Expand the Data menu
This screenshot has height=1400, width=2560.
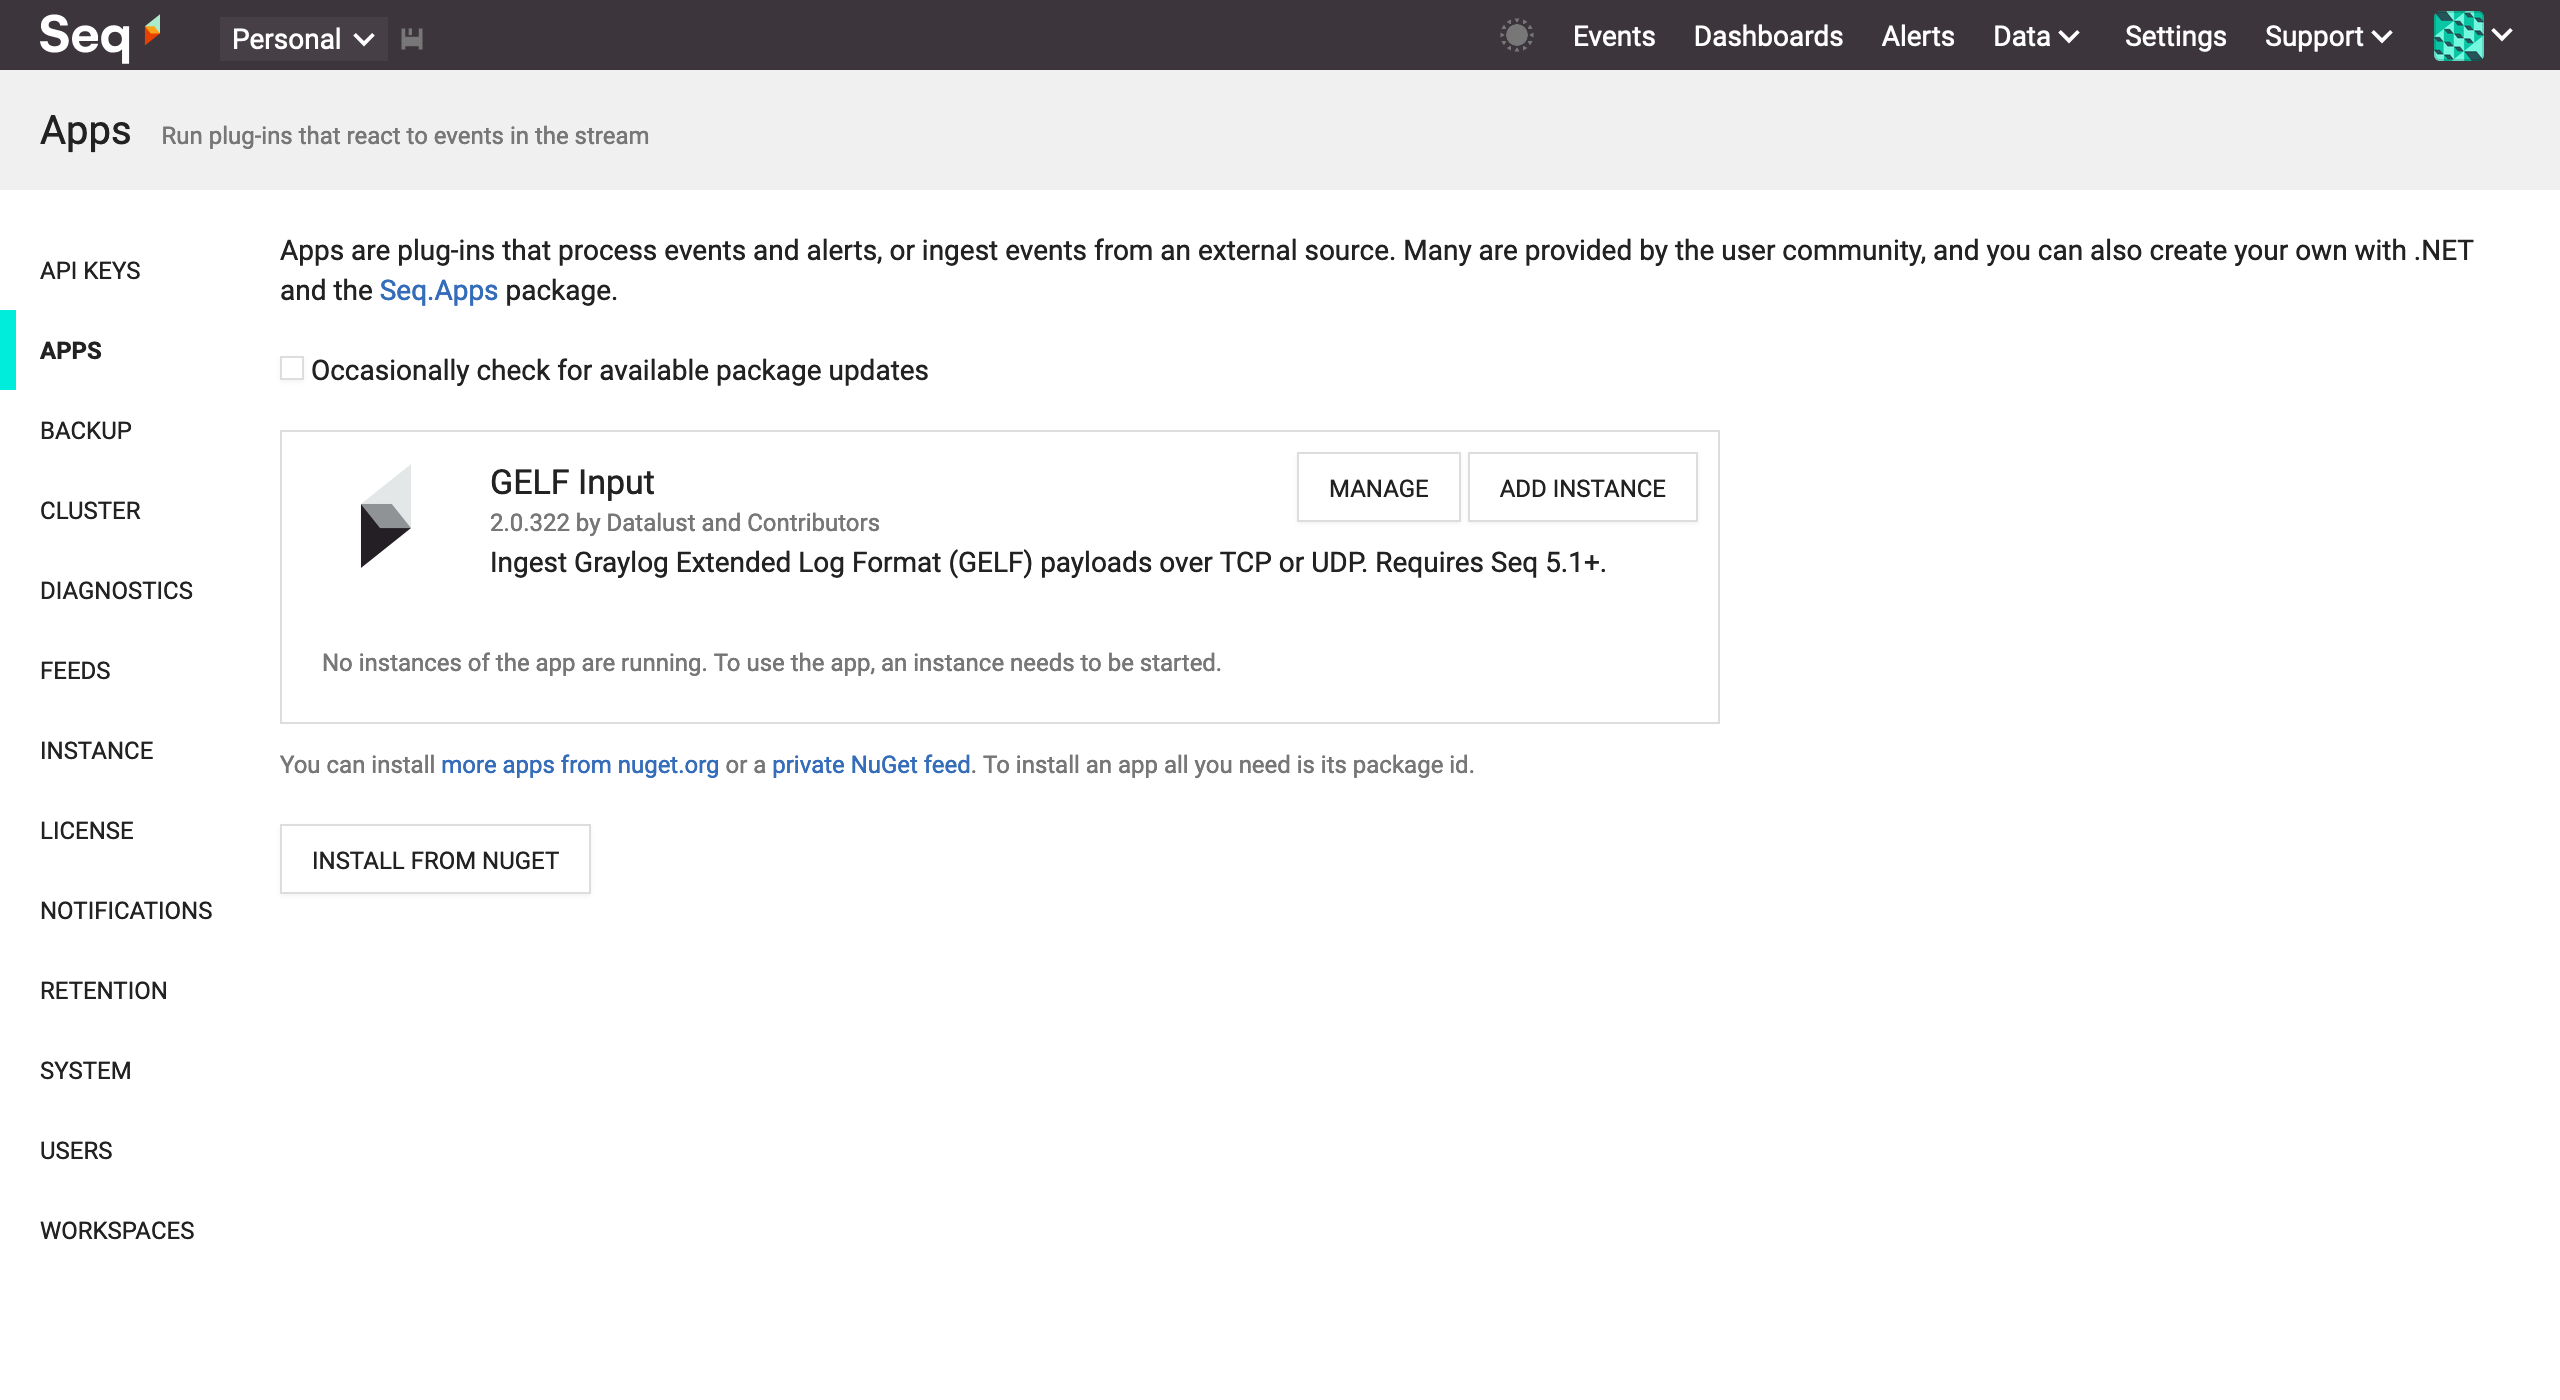pyautogui.click(x=2036, y=36)
